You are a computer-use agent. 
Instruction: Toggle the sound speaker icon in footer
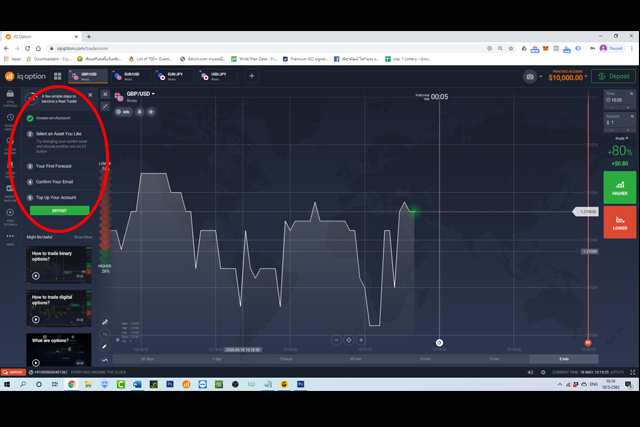[x=530, y=372]
